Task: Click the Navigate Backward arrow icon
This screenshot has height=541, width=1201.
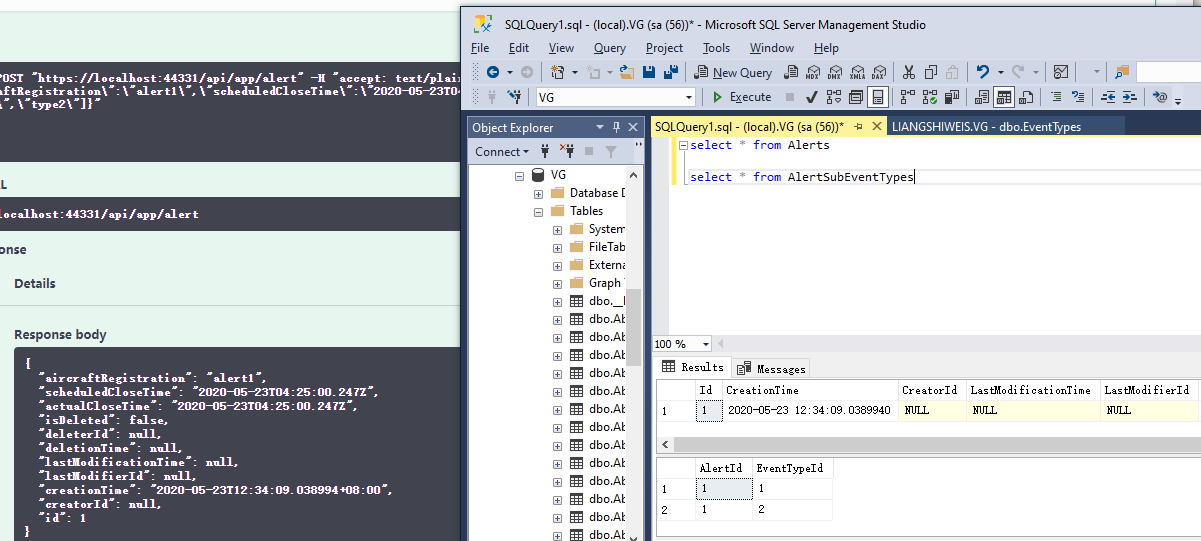Action: [492, 72]
